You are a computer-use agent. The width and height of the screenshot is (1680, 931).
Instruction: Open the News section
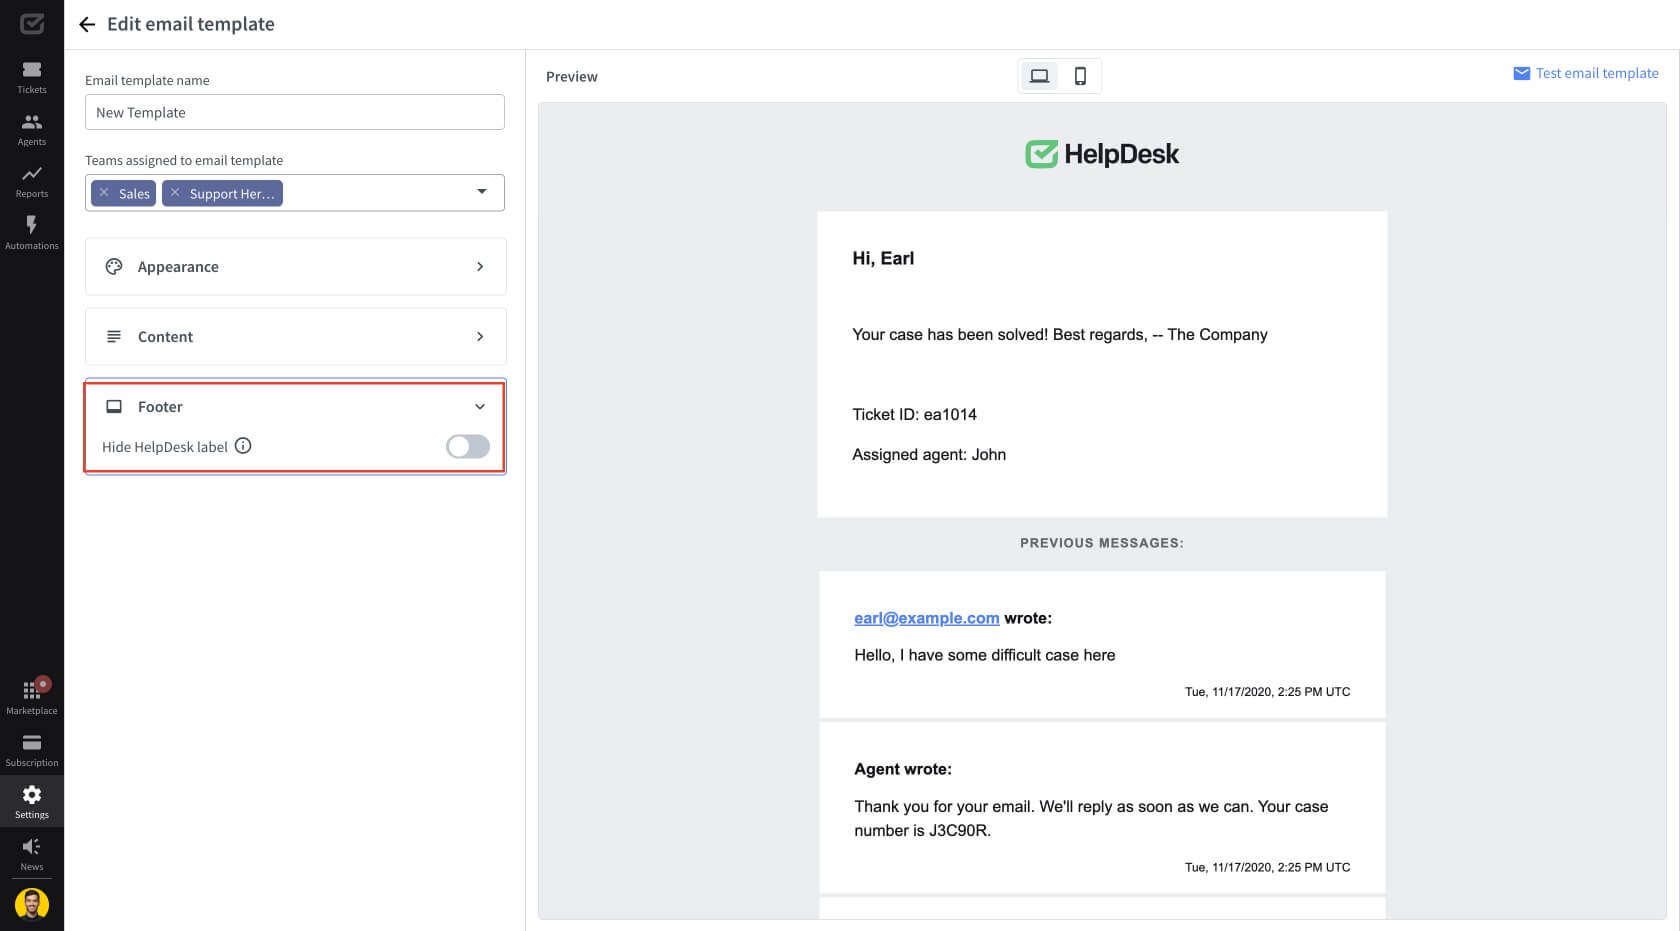coord(32,854)
